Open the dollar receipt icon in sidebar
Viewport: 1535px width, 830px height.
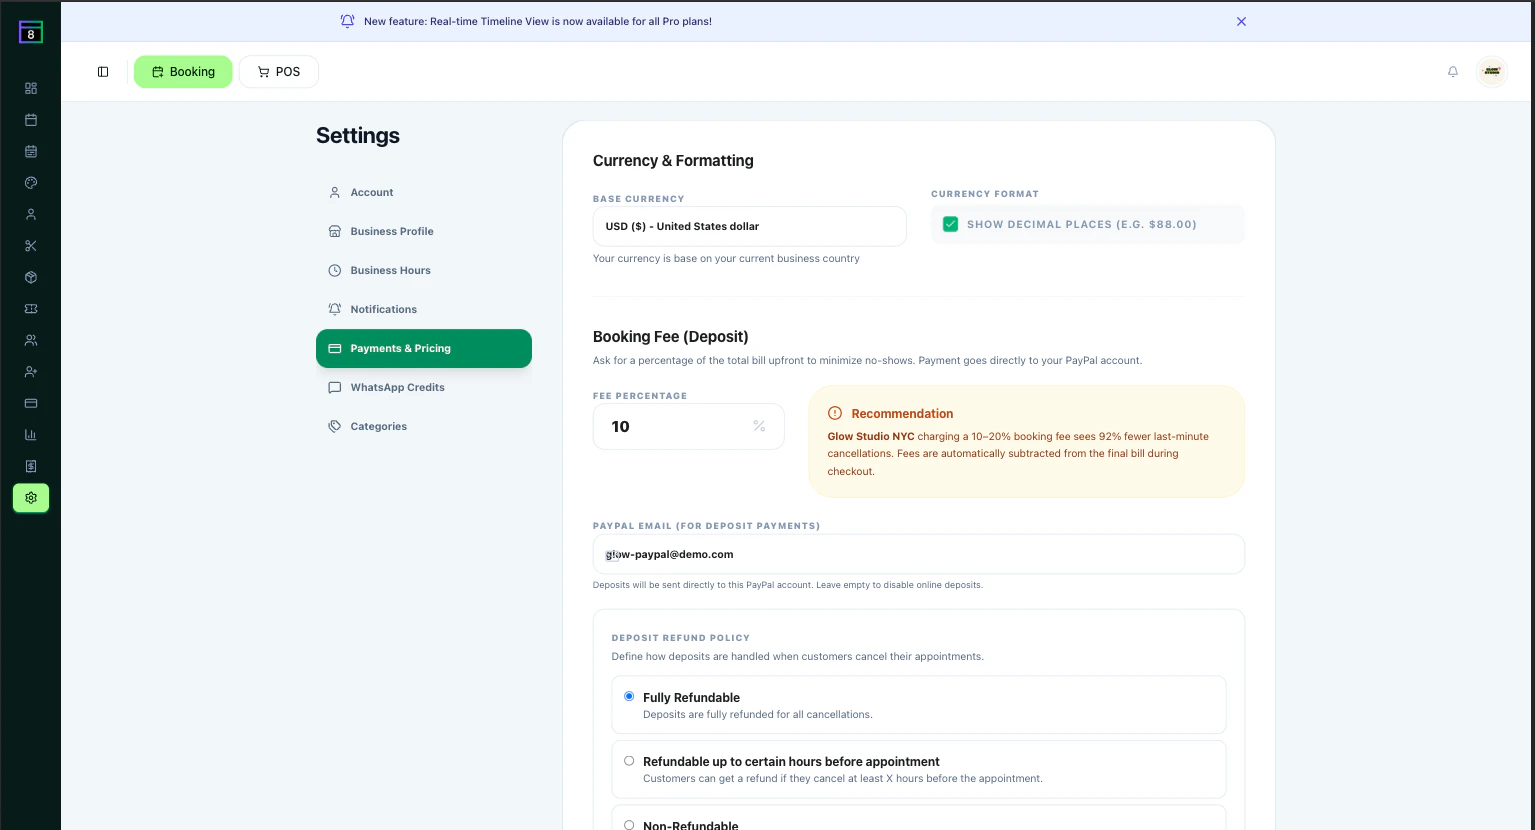pyautogui.click(x=31, y=466)
